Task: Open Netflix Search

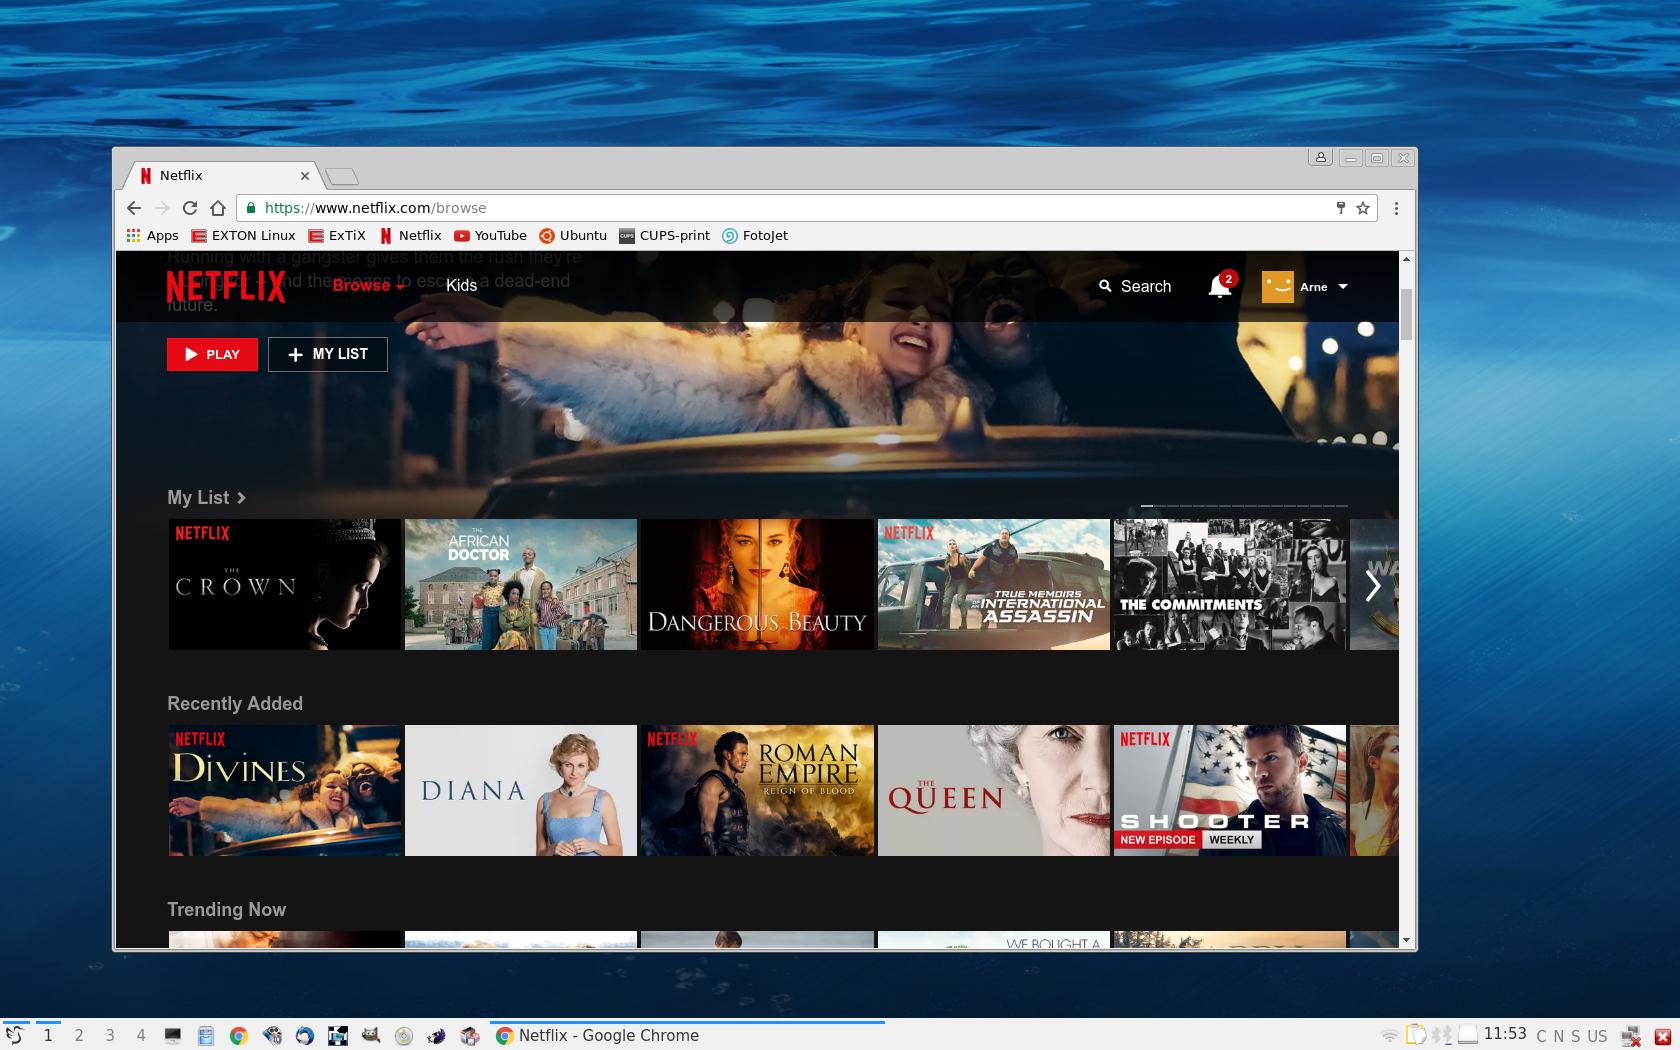Action: (1135, 286)
